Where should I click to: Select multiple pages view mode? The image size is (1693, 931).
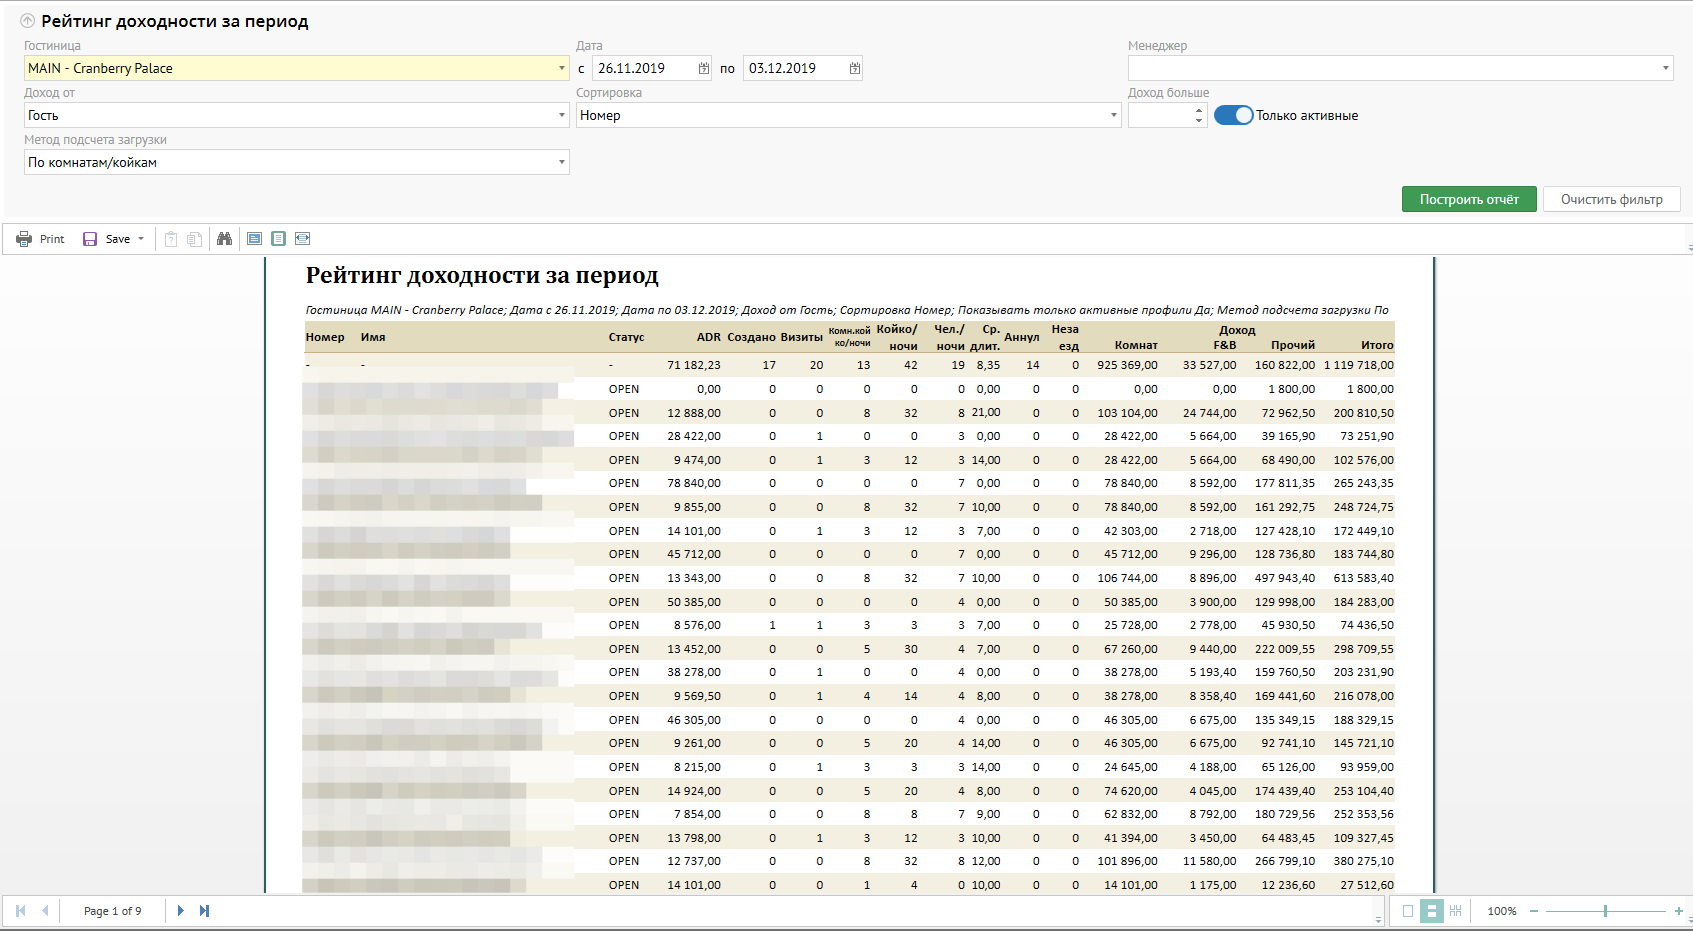click(1455, 911)
